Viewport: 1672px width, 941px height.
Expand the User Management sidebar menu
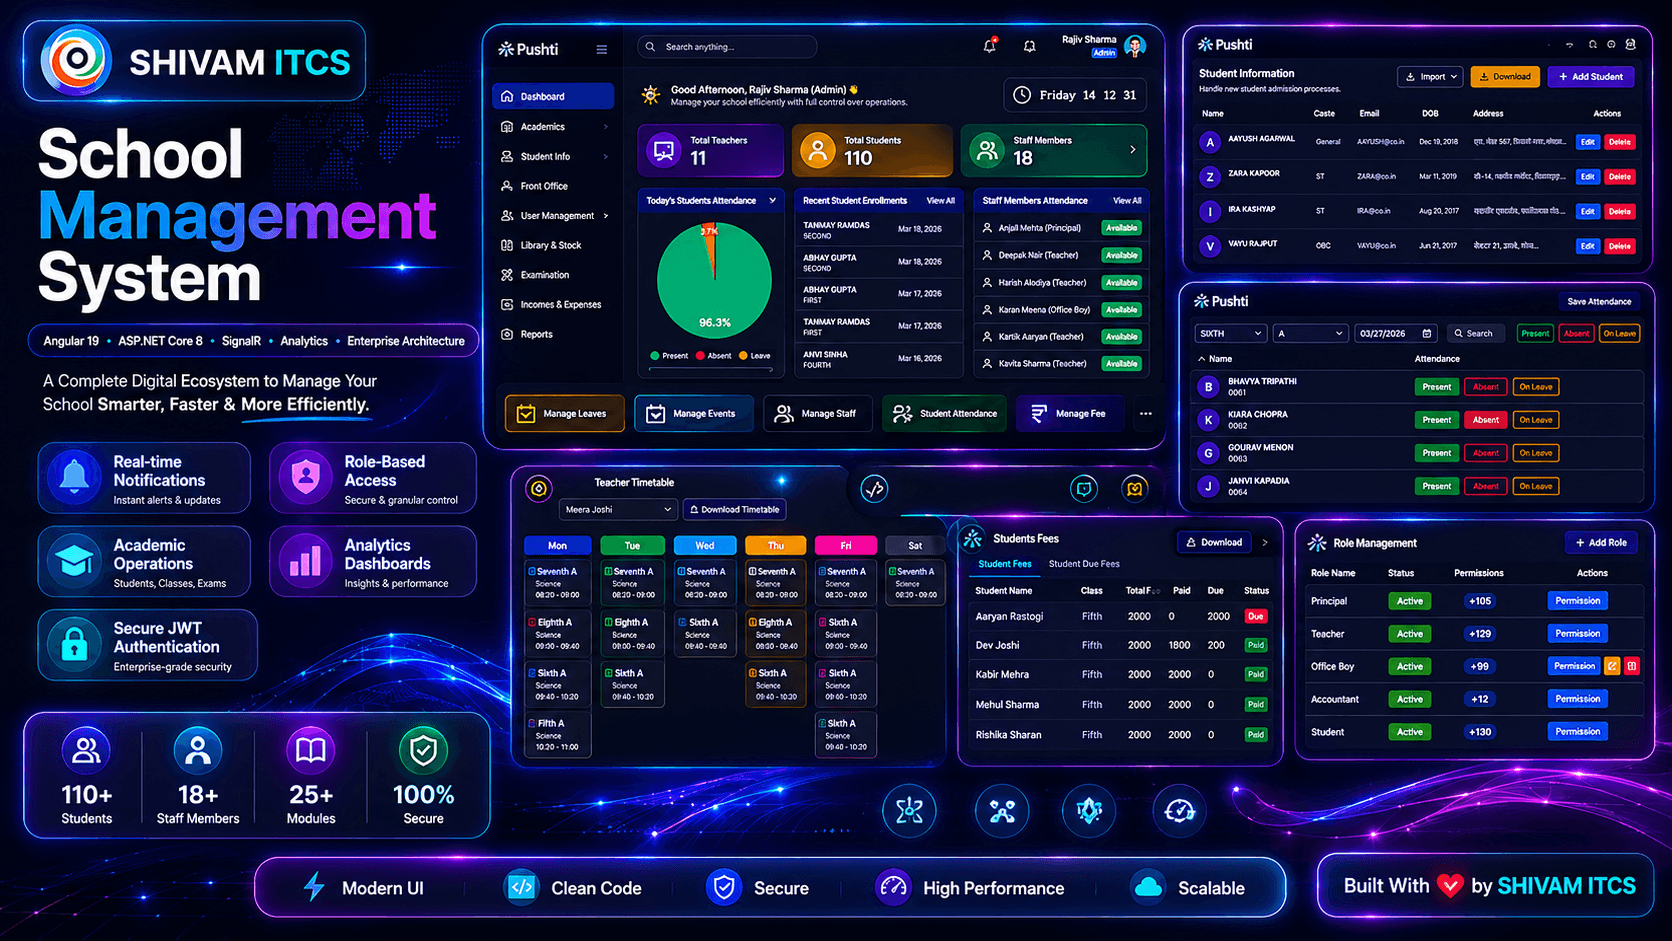coord(553,216)
